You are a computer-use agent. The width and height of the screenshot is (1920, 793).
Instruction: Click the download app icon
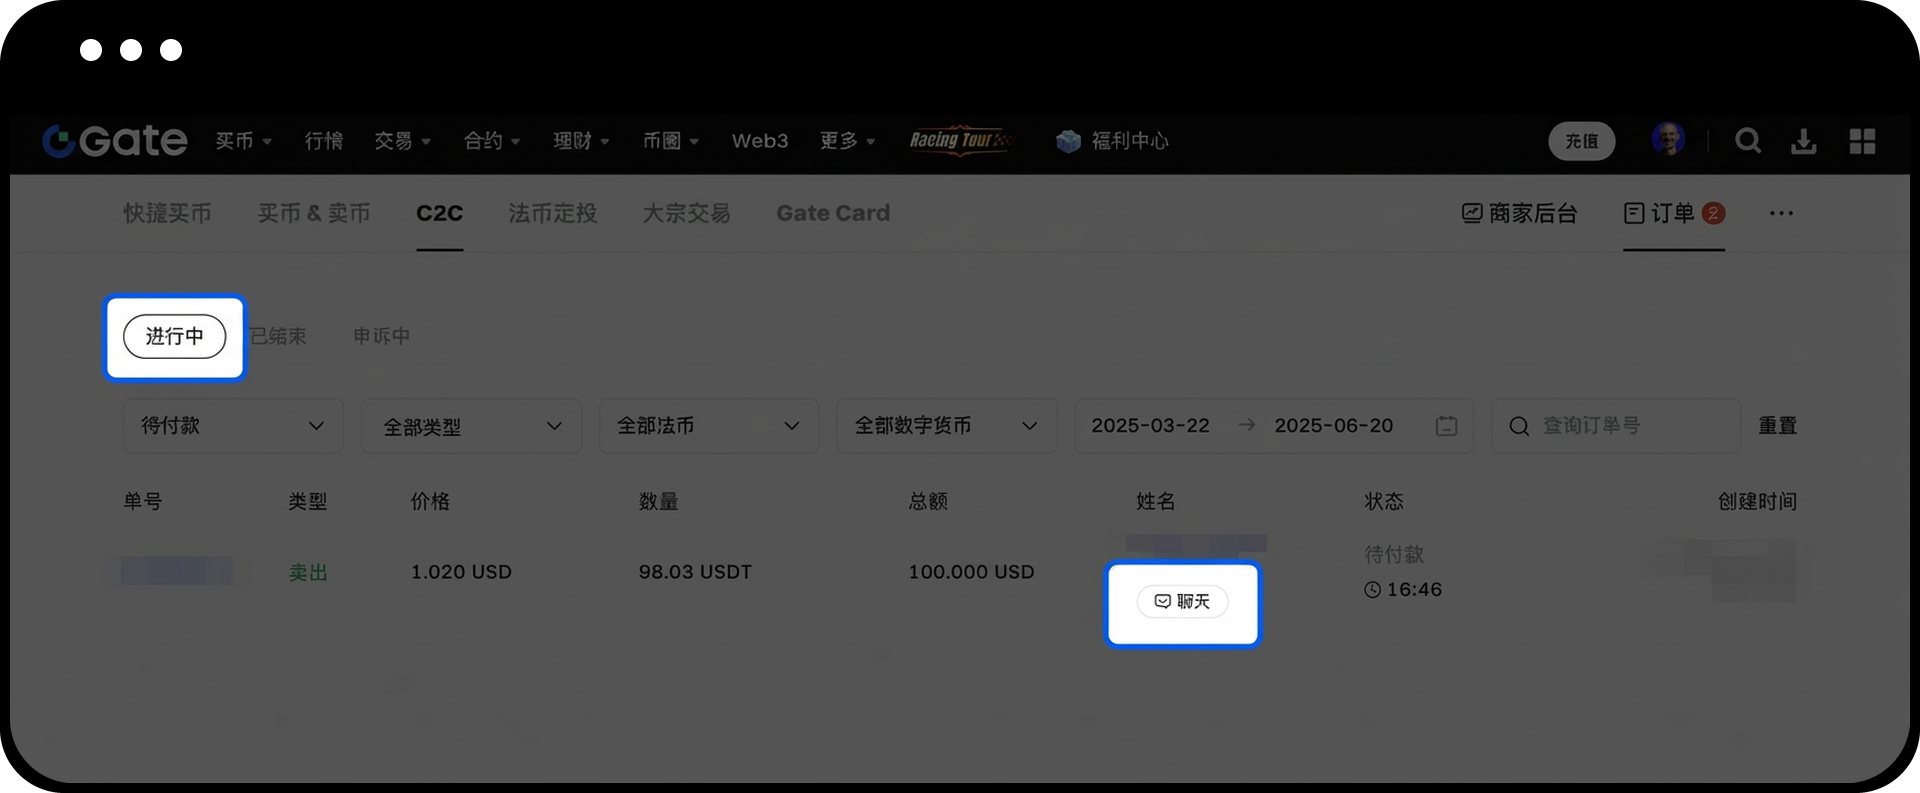point(1803,141)
